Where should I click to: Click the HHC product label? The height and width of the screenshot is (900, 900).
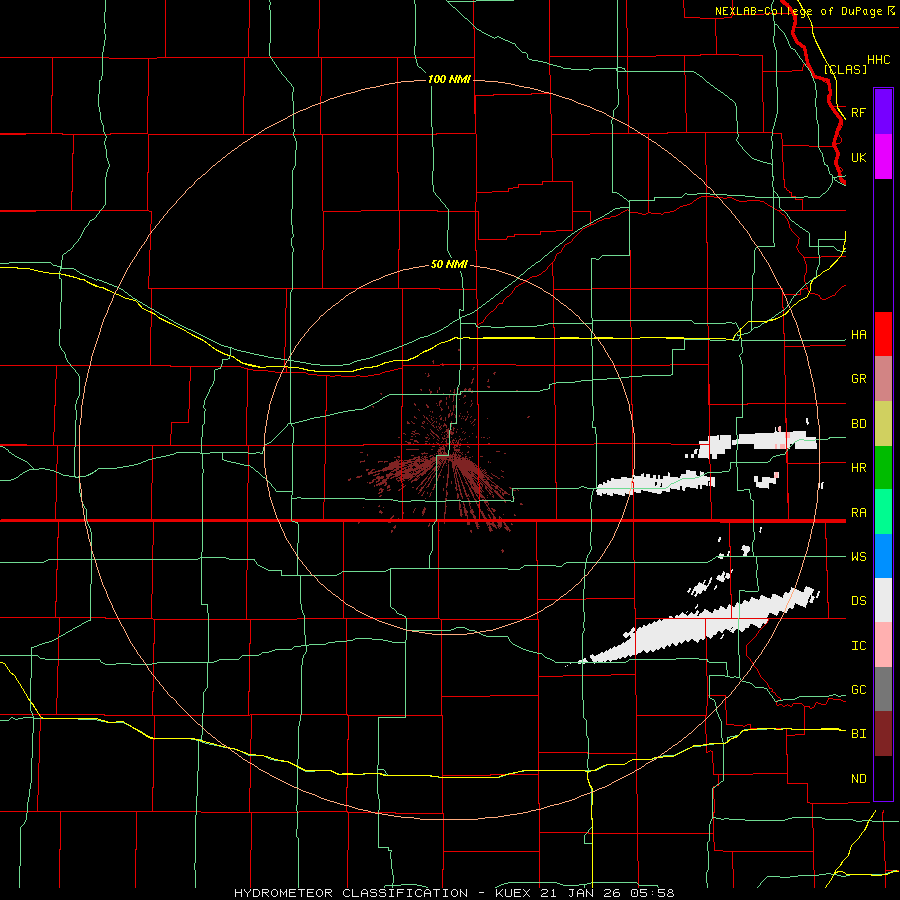879,60
